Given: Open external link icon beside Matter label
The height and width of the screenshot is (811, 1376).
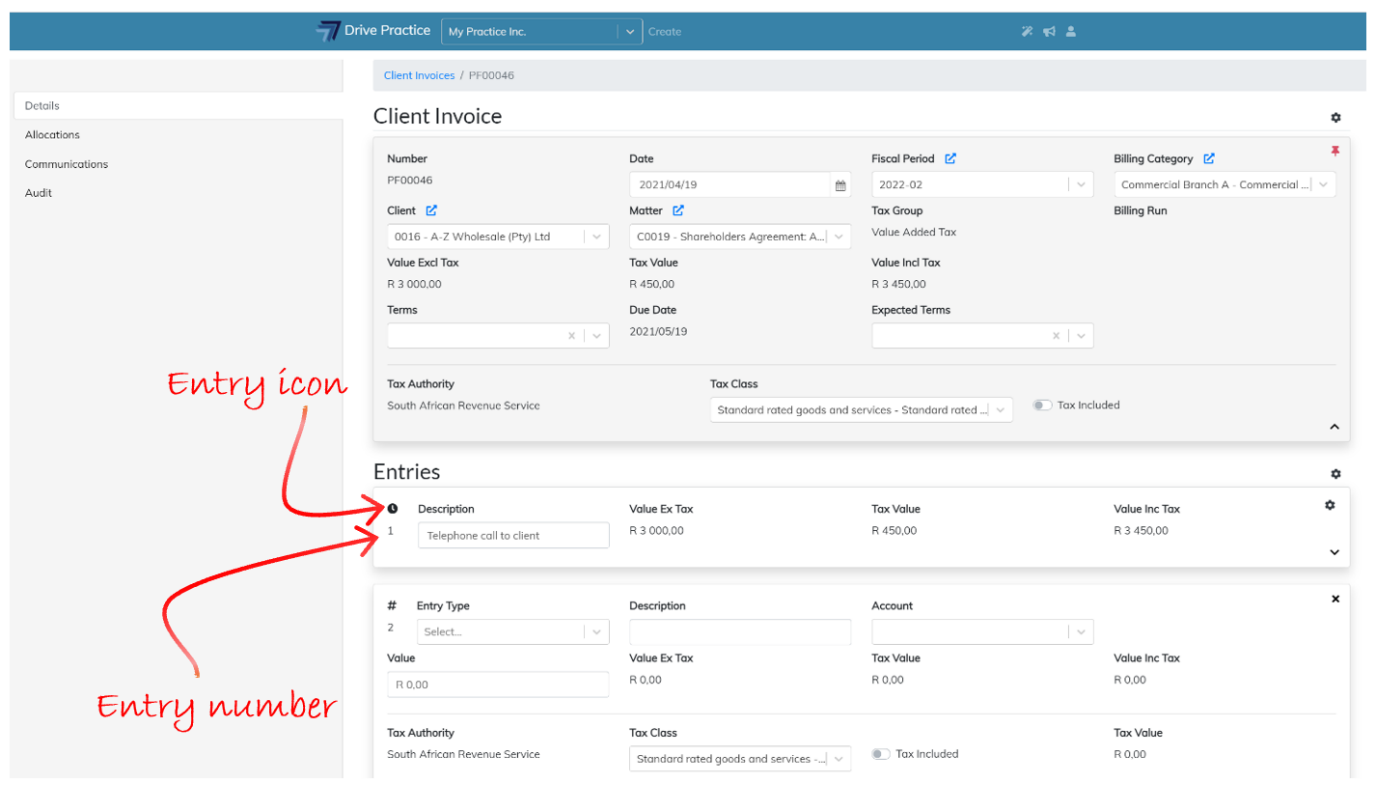Looking at the screenshot, I should [678, 211].
